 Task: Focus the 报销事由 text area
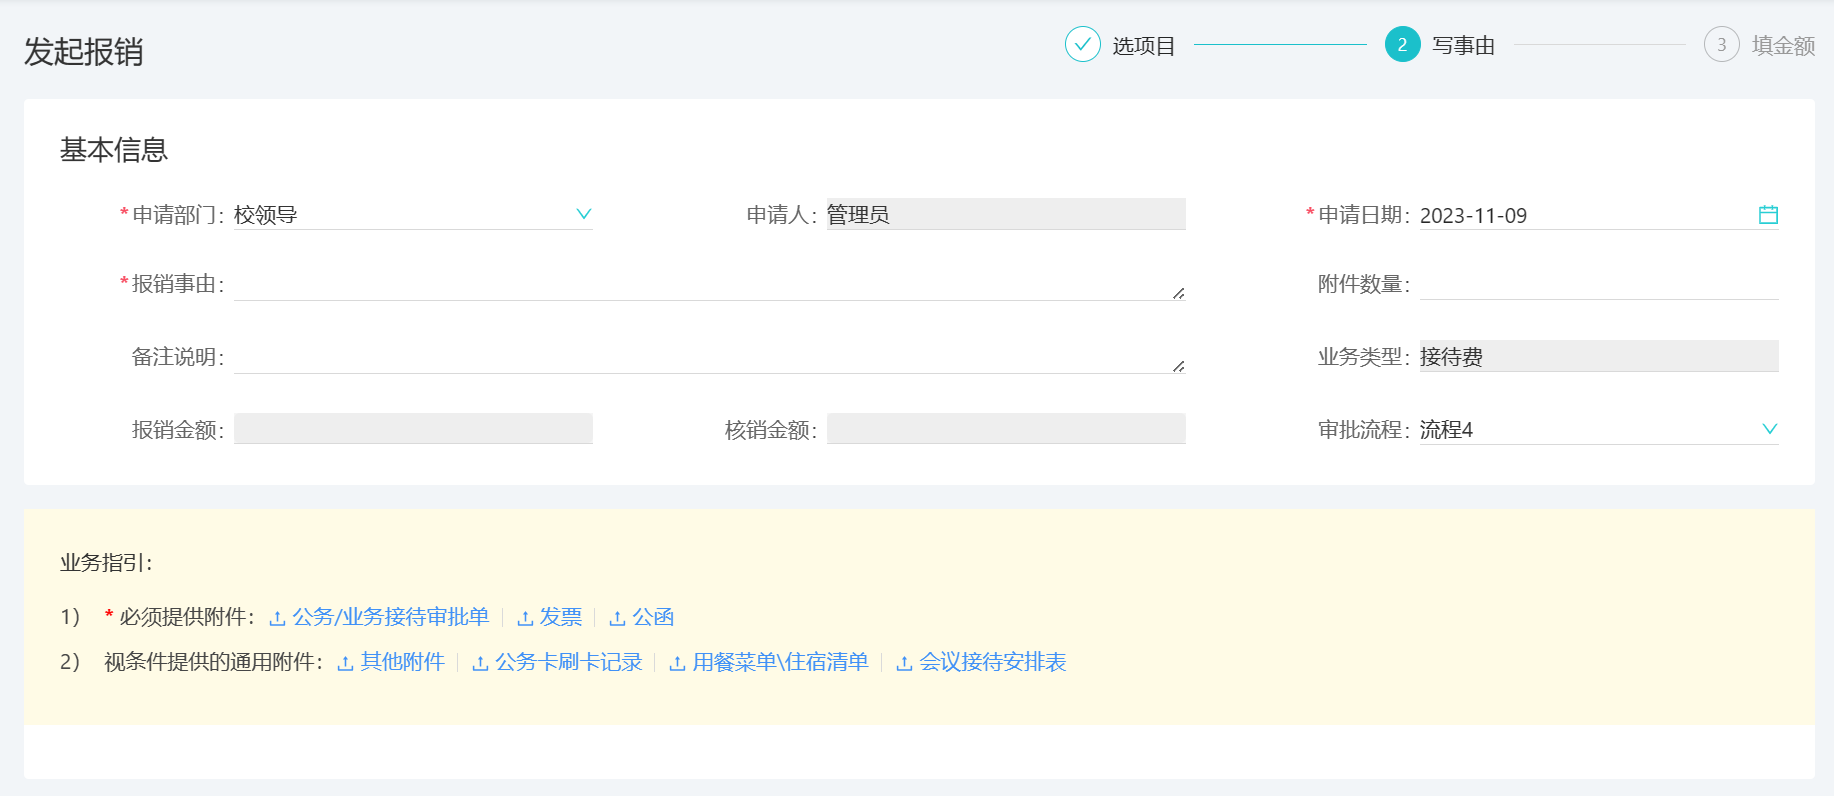click(x=709, y=284)
